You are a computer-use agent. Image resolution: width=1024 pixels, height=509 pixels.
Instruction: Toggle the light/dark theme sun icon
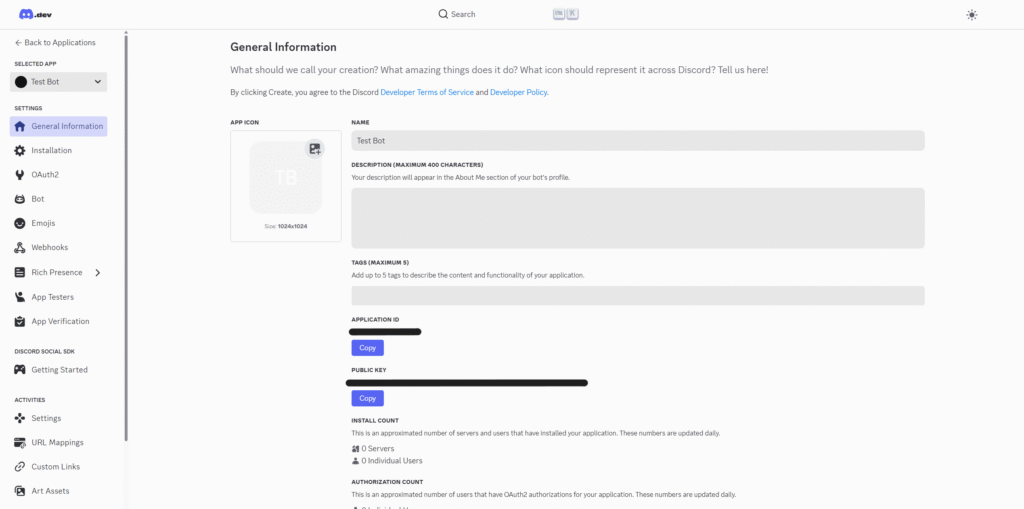[x=971, y=14]
